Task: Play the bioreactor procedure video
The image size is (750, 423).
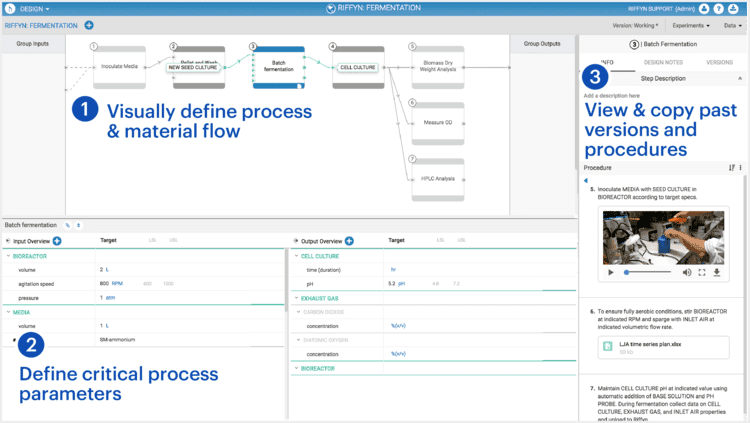Action: (x=611, y=272)
